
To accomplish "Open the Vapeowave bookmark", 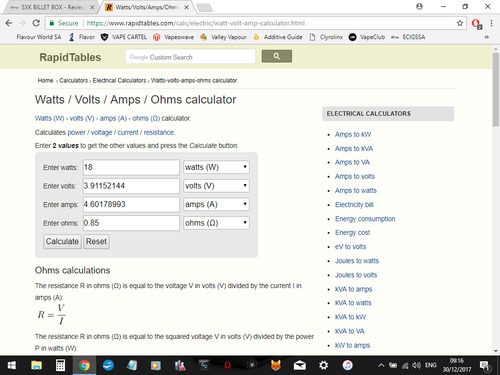I will [174, 37].
